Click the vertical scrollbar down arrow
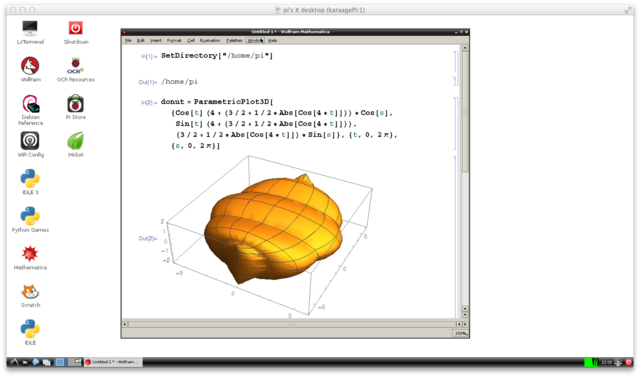 pyautogui.click(x=465, y=315)
